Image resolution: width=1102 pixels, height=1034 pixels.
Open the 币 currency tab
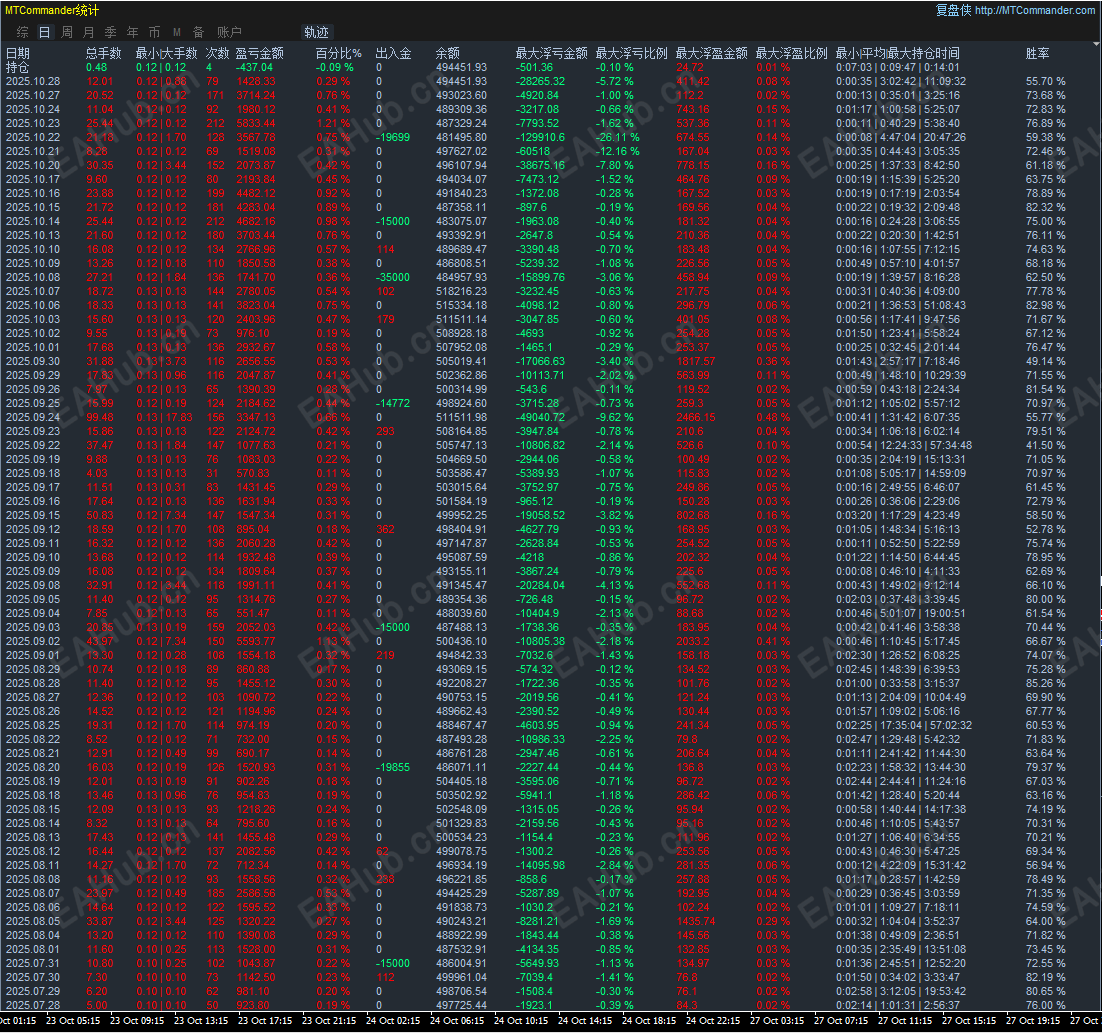pyautogui.click(x=155, y=32)
